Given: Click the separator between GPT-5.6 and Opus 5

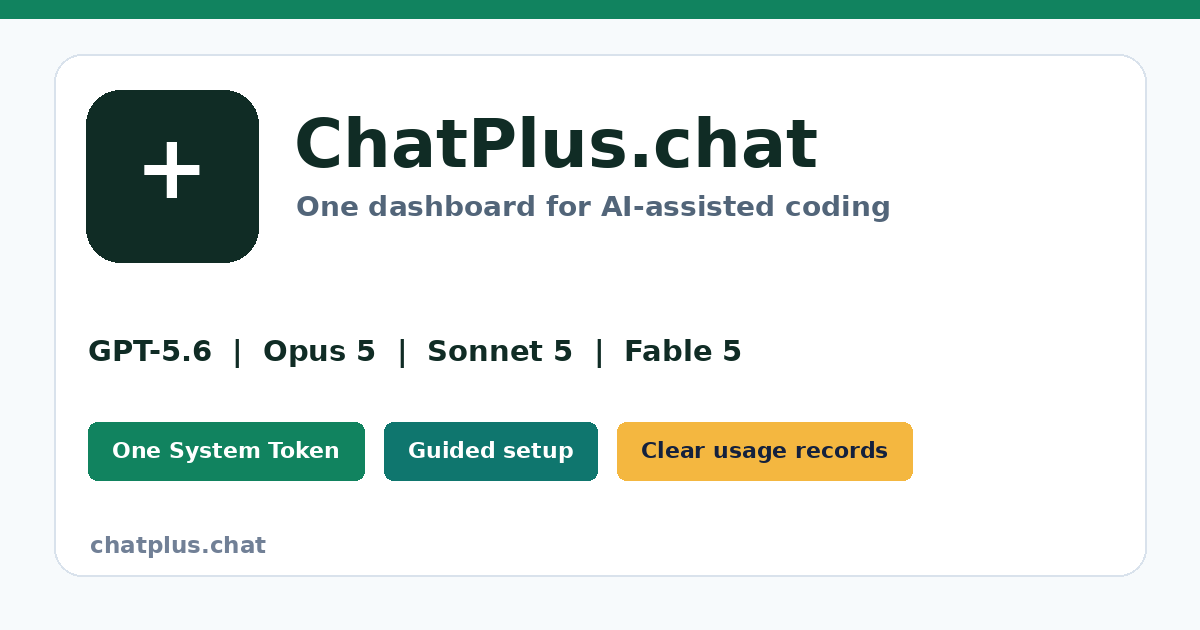Looking at the screenshot, I should (237, 352).
